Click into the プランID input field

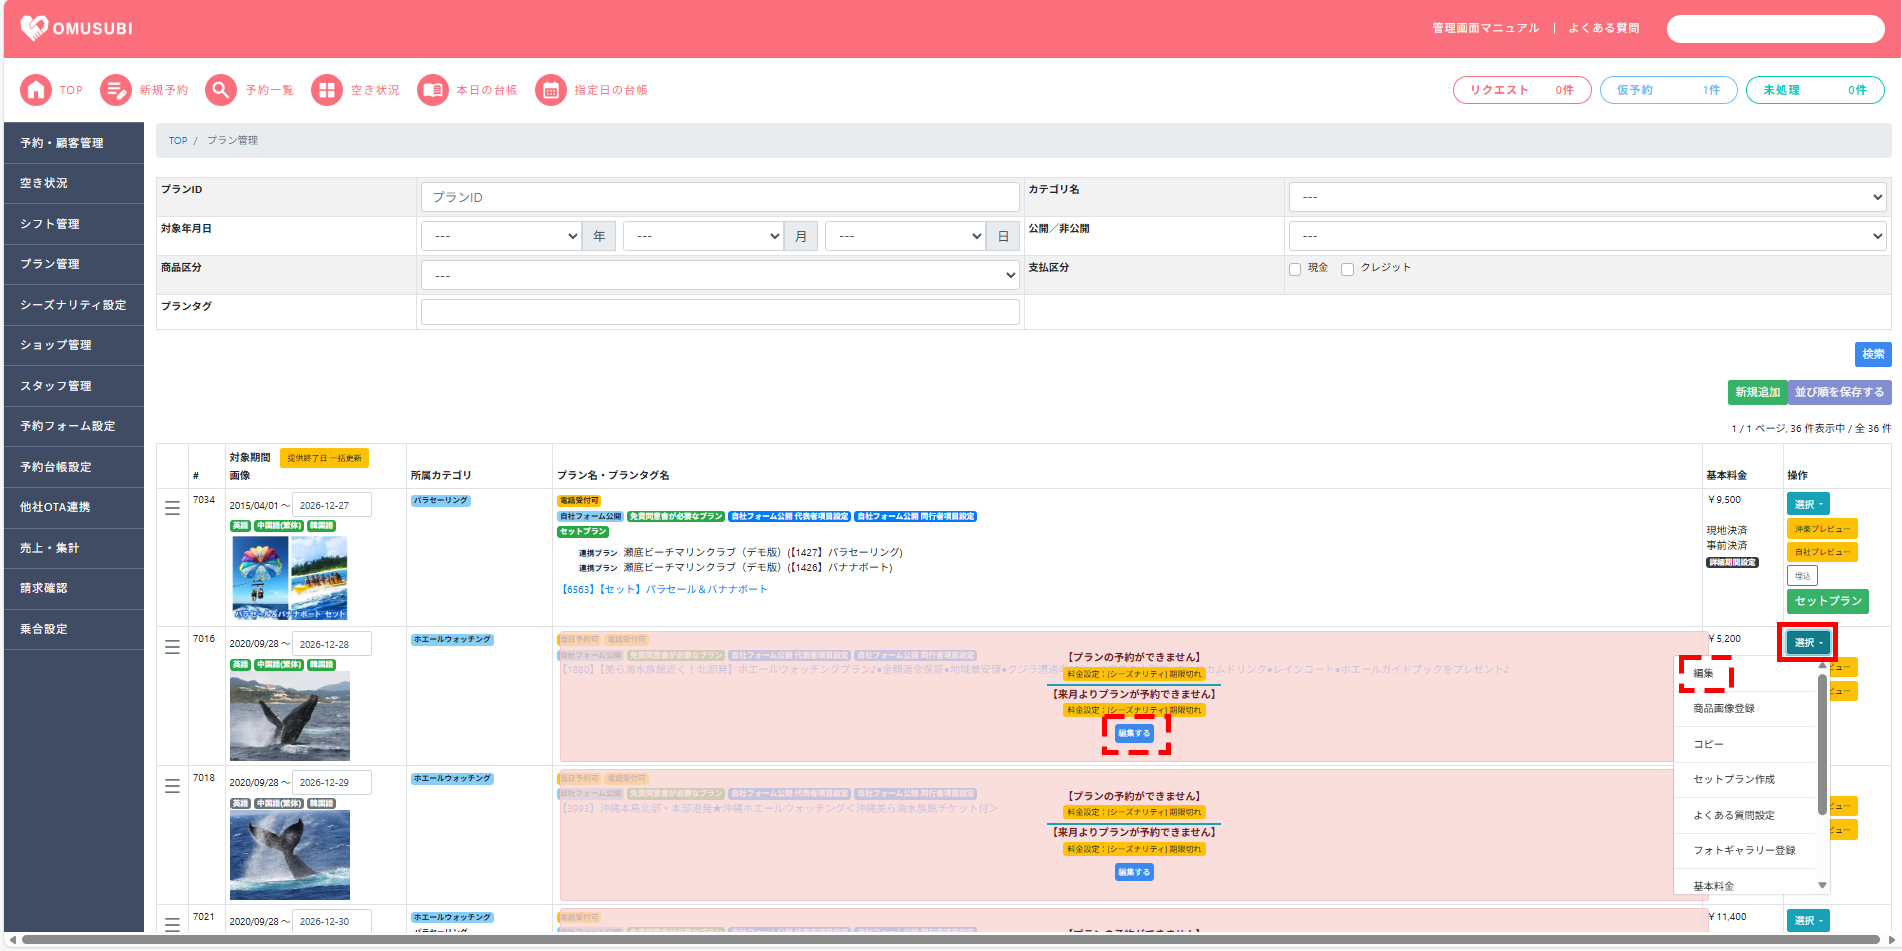[719, 197]
